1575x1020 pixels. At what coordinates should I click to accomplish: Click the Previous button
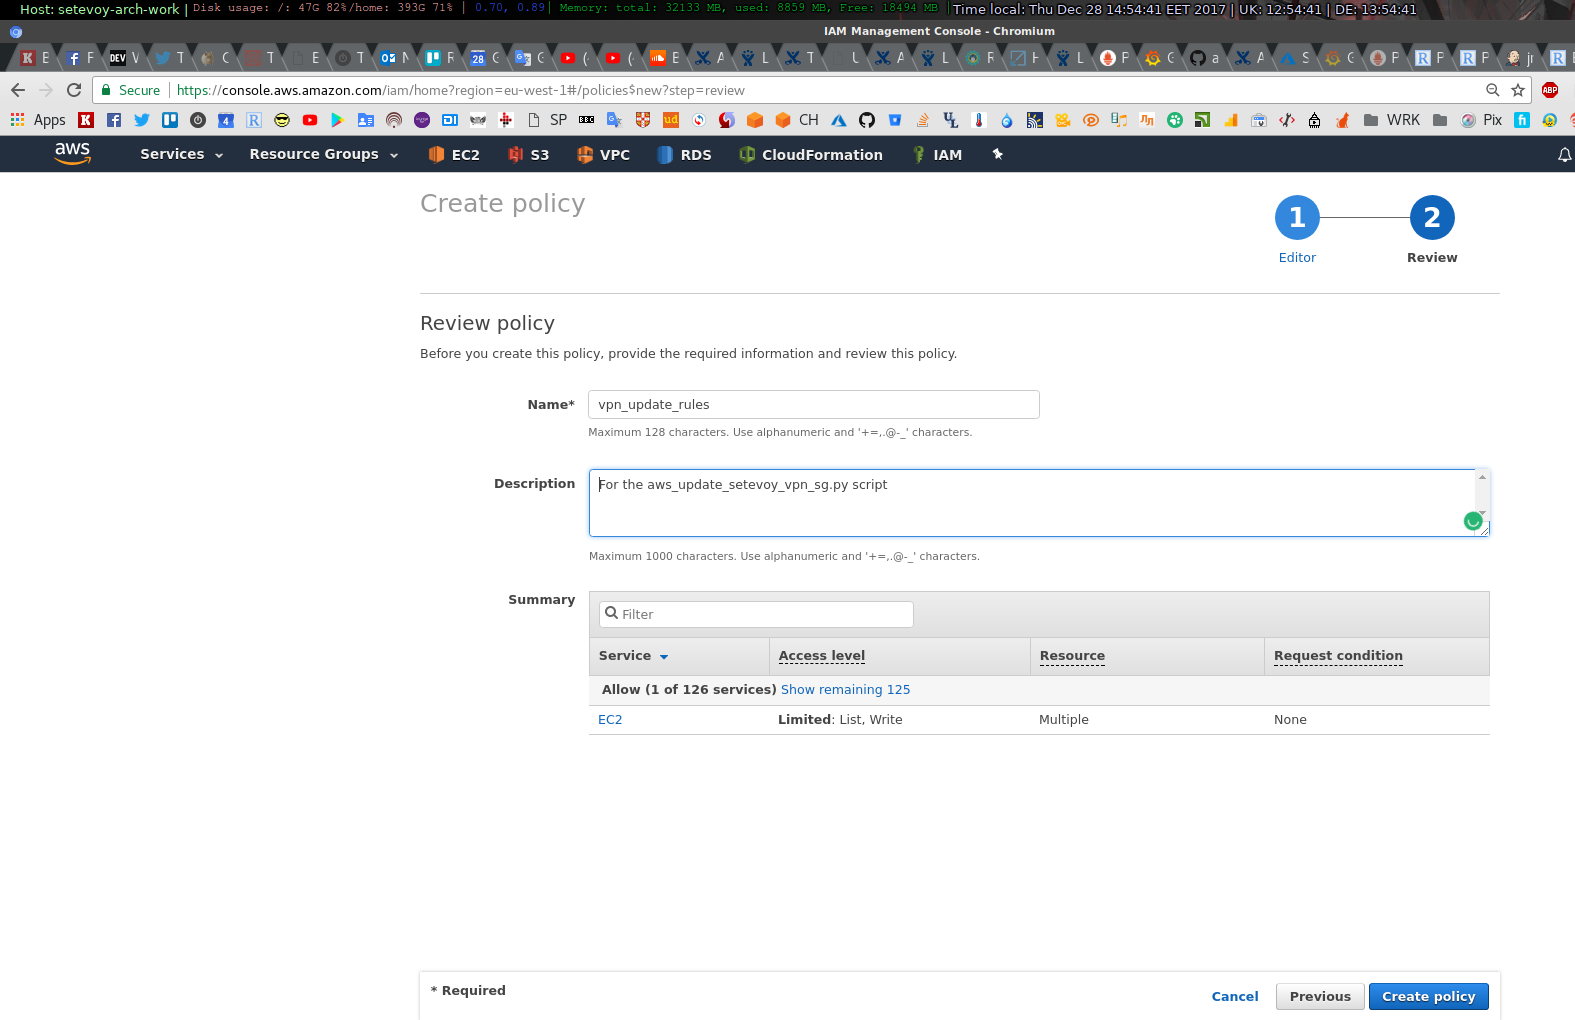pos(1320,997)
